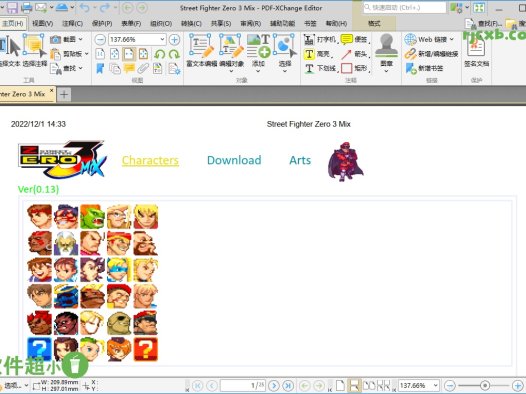Click the Undo arrow icon
The width and height of the screenshot is (526, 394).
tap(85, 7)
